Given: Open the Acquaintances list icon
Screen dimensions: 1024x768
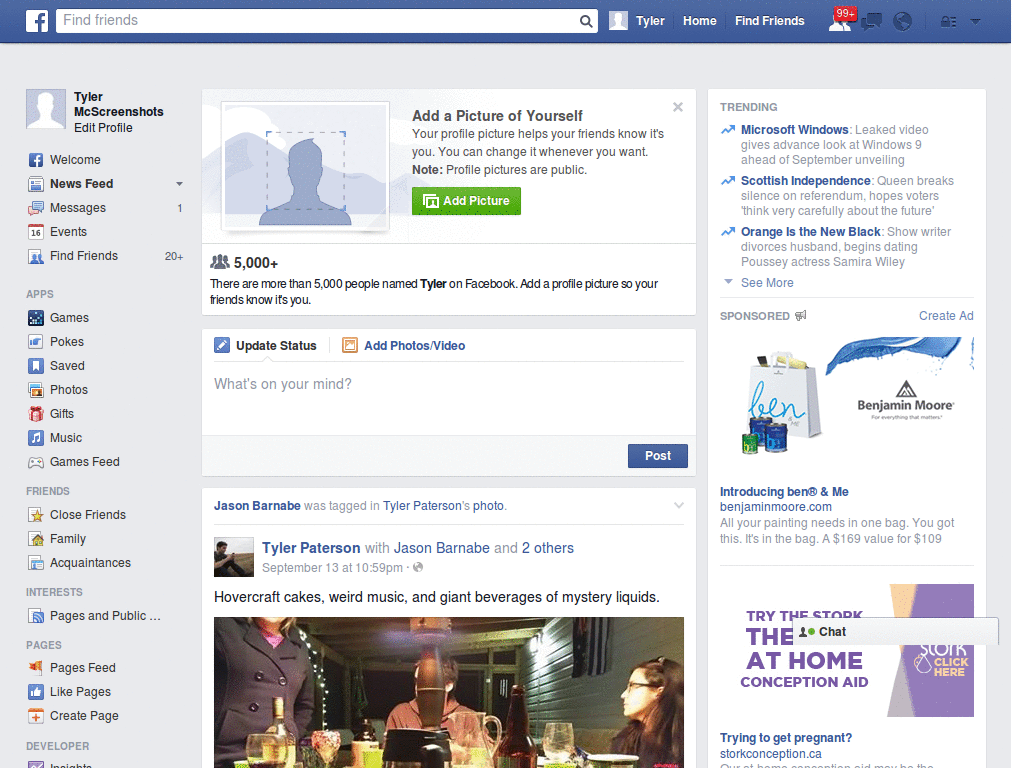Looking at the screenshot, I should coord(36,563).
